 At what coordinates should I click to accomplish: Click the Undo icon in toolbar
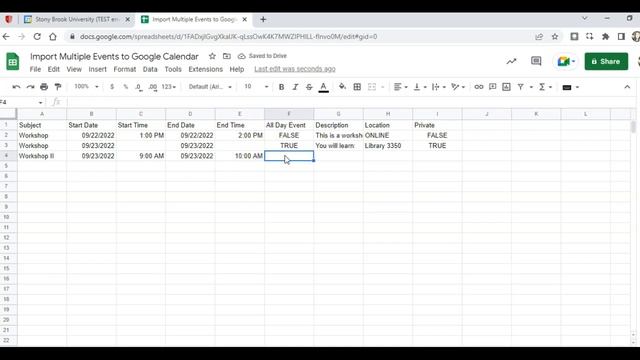pyautogui.click(x=16, y=87)
